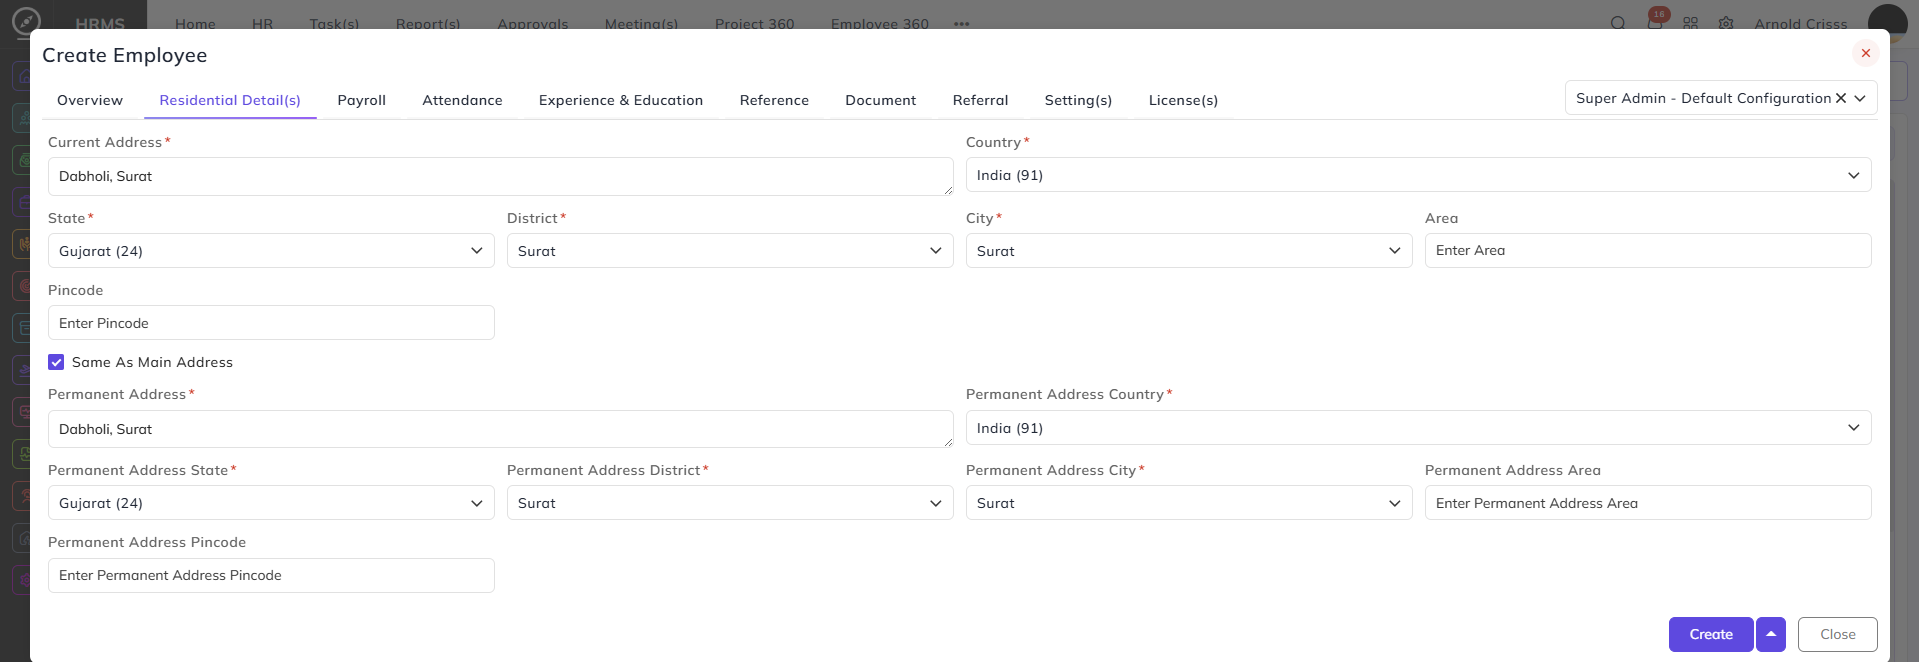Click the Enter Pincode input

click(x=271, y=323)
